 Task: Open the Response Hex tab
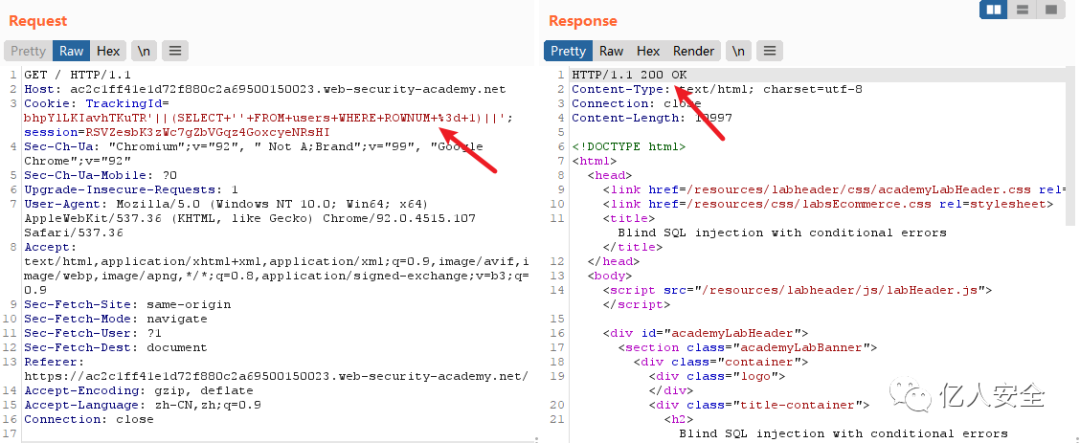coord(648,51)
